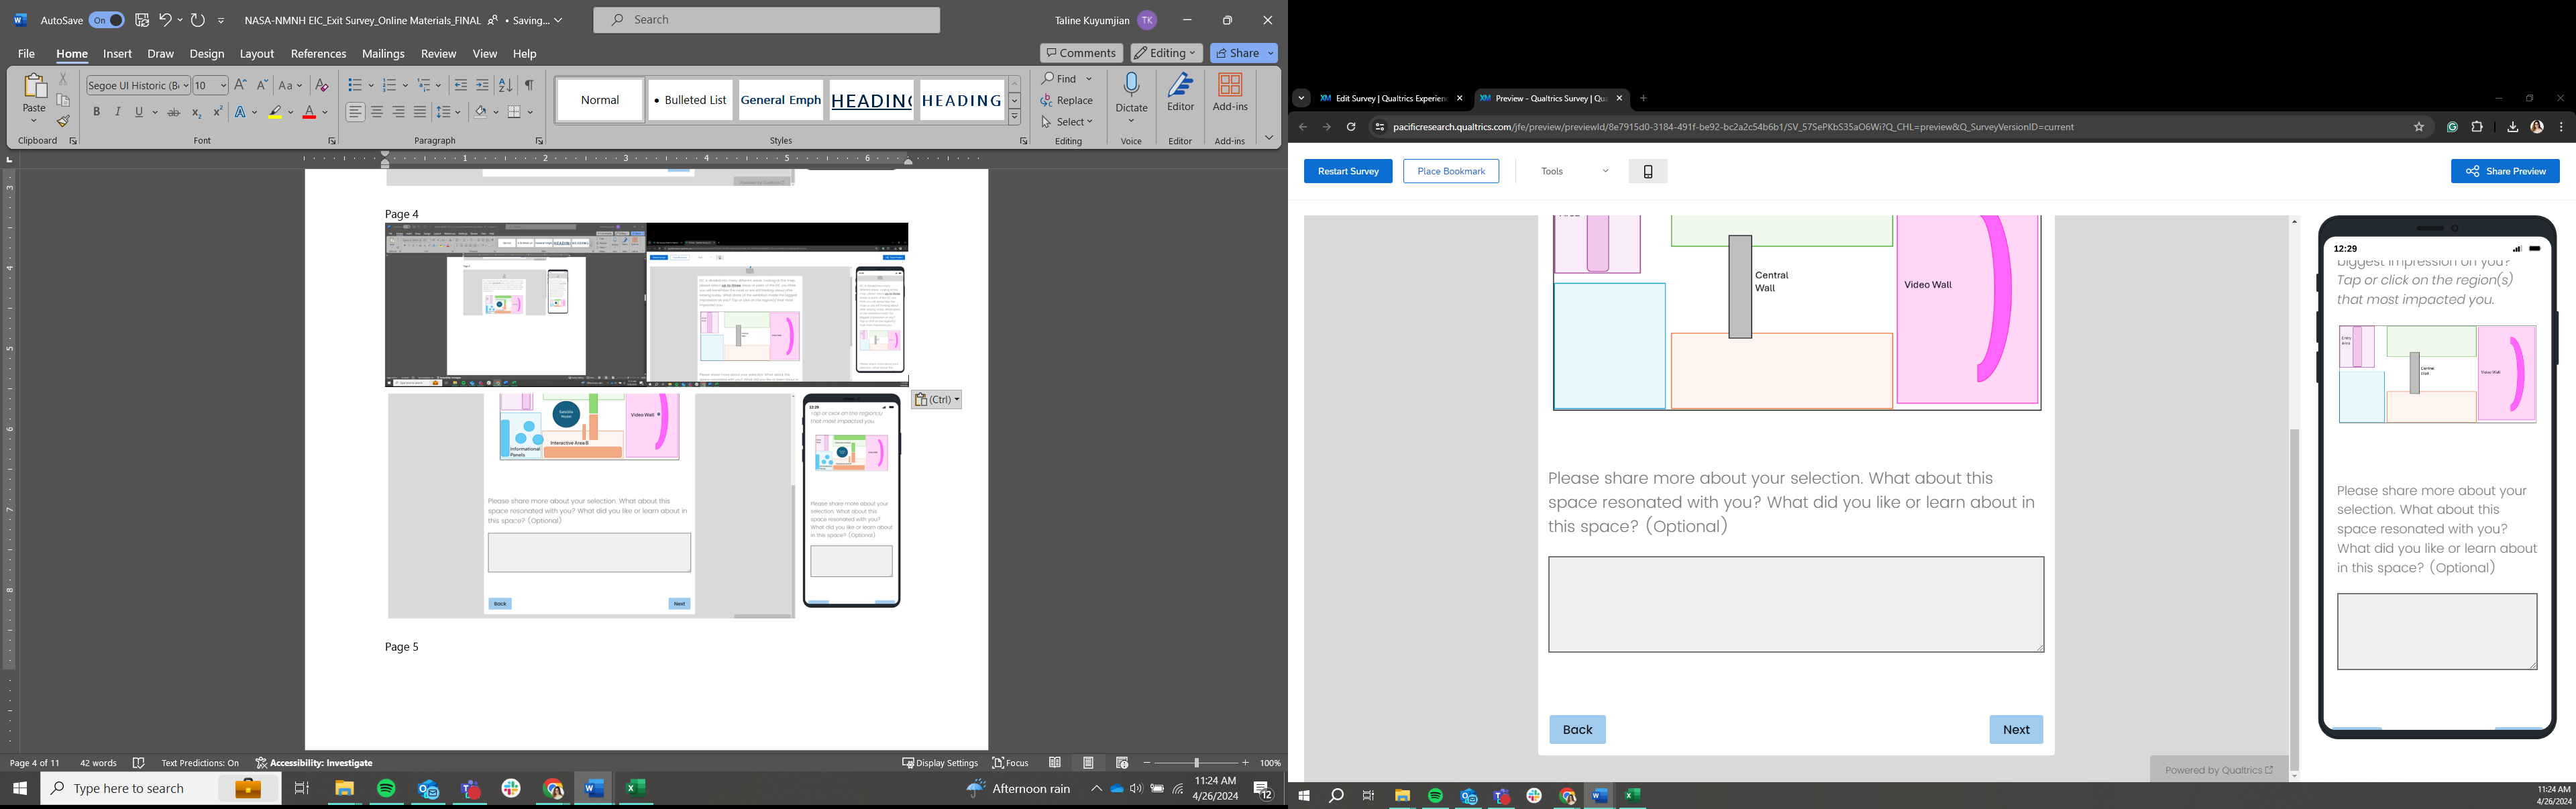The image size is (2576, 809).
Task: Click the Justify alignment icon
Action: point(420,112)
